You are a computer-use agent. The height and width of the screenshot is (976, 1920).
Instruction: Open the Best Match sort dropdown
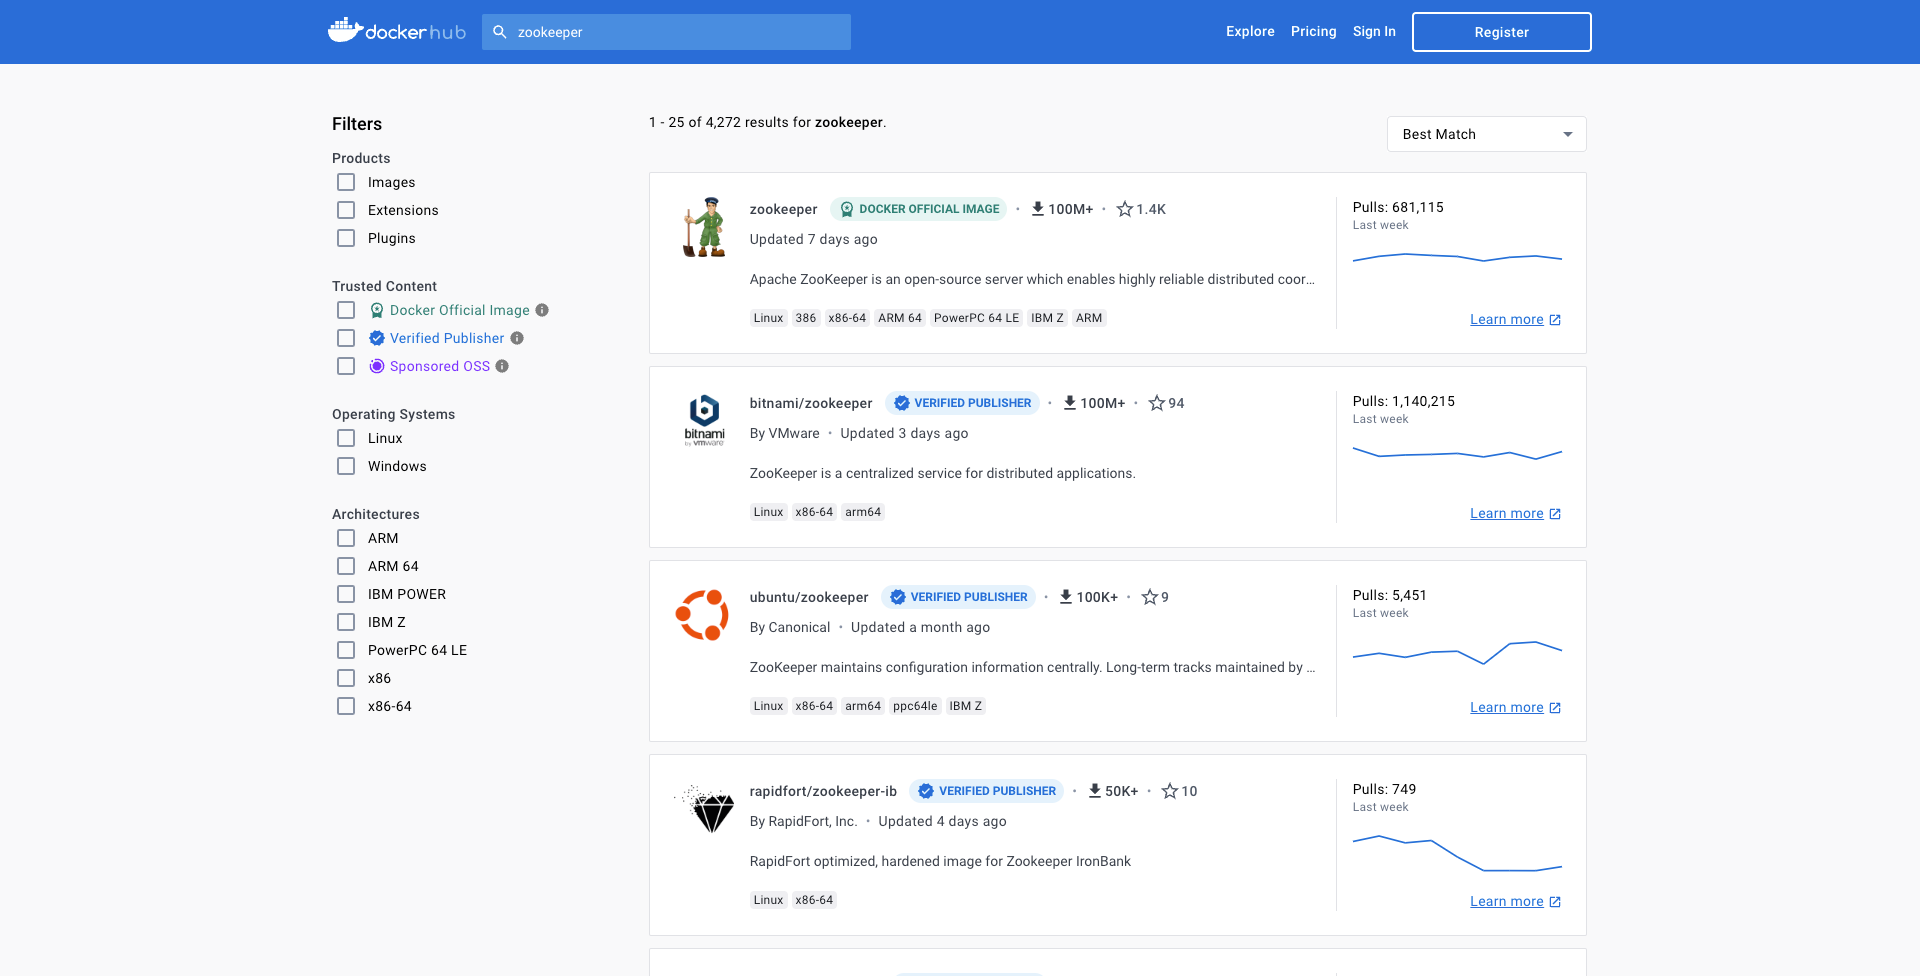tap(1486, 134)
